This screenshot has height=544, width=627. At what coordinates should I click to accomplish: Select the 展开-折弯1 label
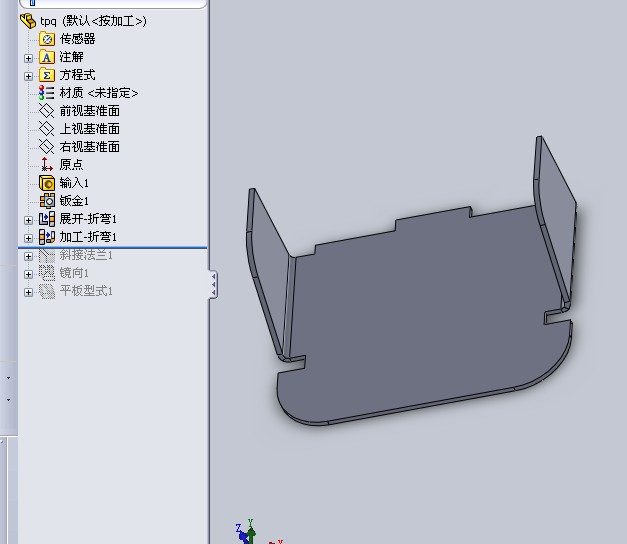[x=88, y=219]
